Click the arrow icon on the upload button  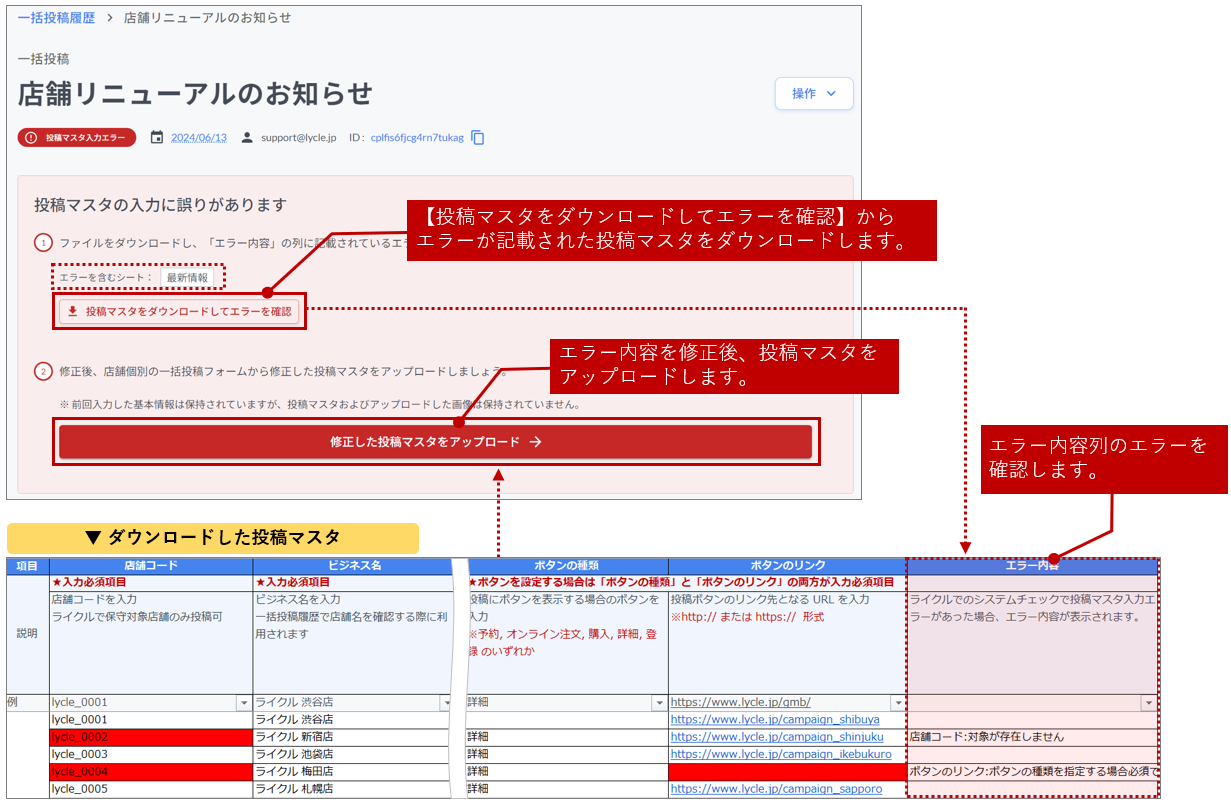coord(536,441)
